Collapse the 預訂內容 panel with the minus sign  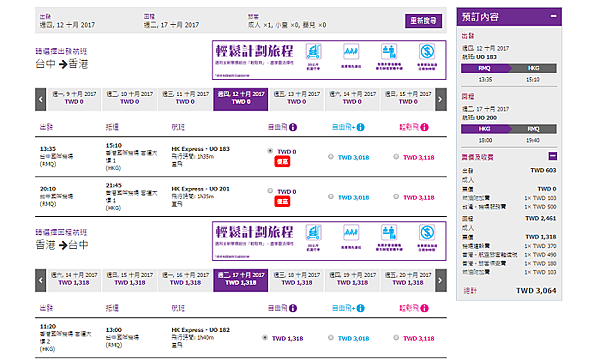tap(553, 16)
